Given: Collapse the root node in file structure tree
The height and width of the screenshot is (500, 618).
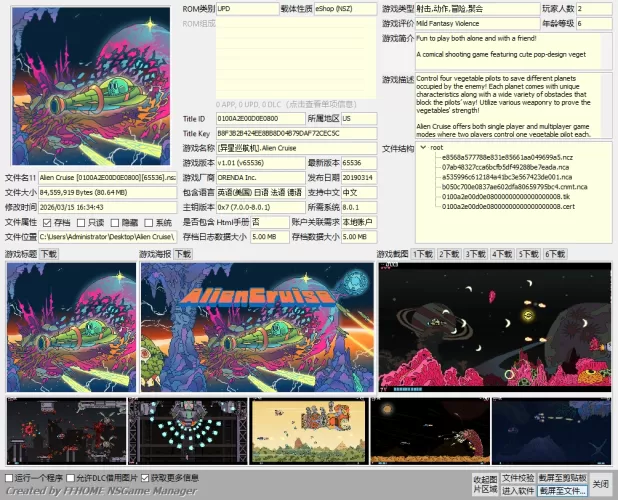Looking at the screenshot, I should click(x=423, y=147).
